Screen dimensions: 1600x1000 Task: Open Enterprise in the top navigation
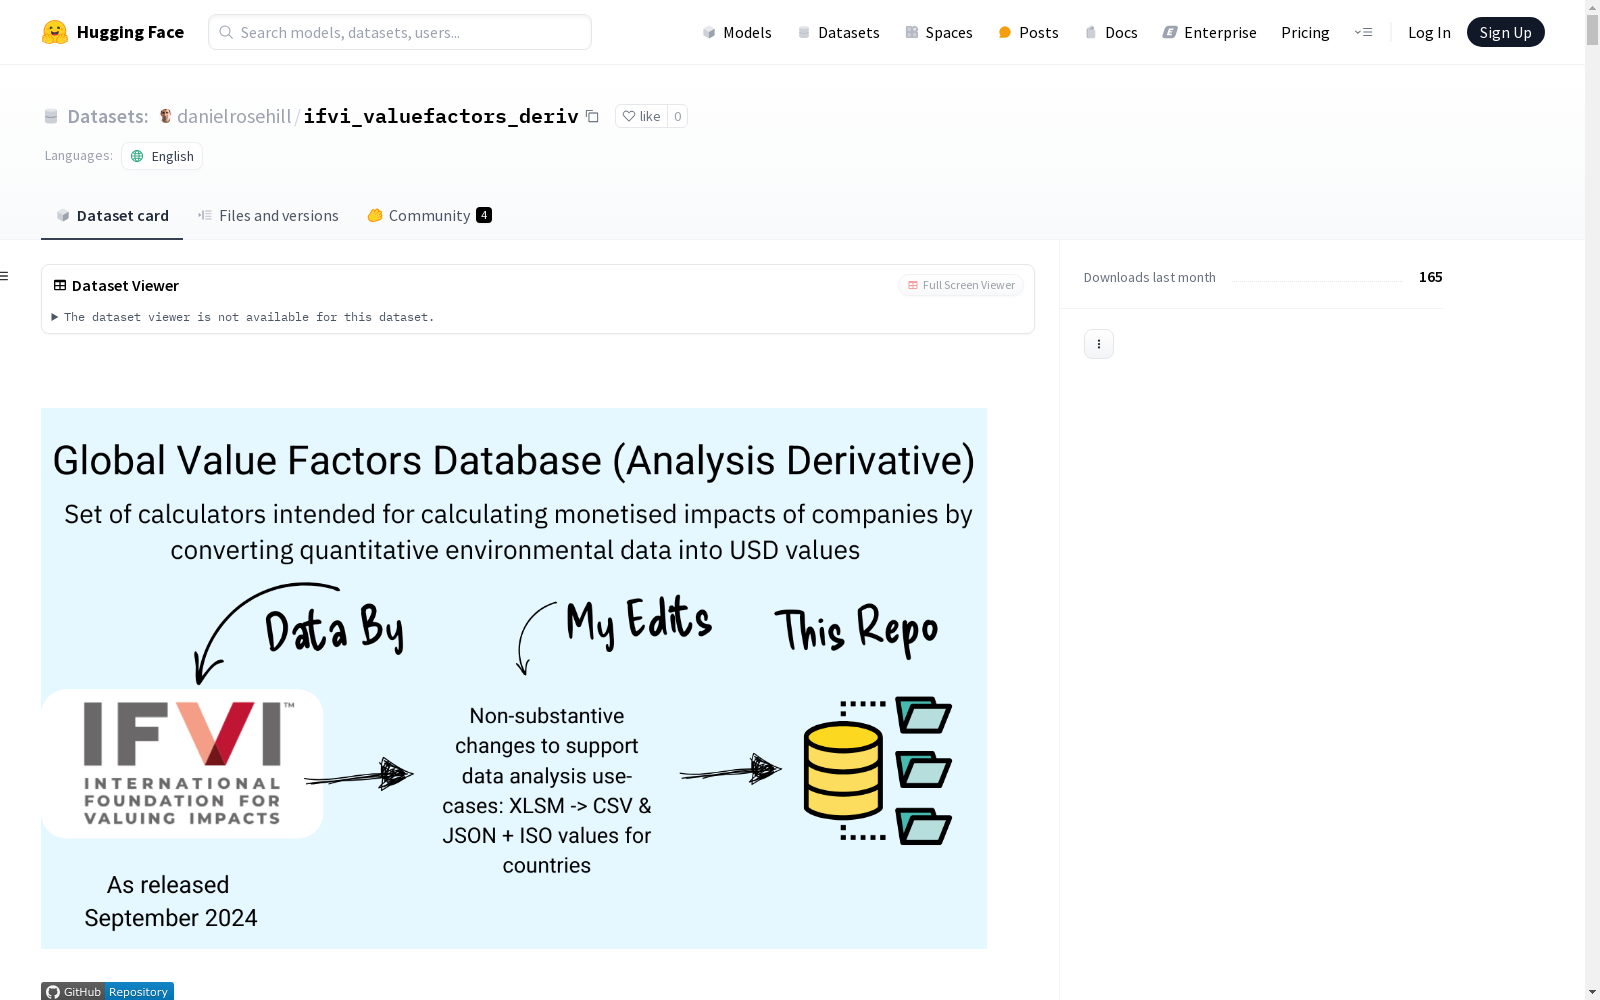(1209, 32)
